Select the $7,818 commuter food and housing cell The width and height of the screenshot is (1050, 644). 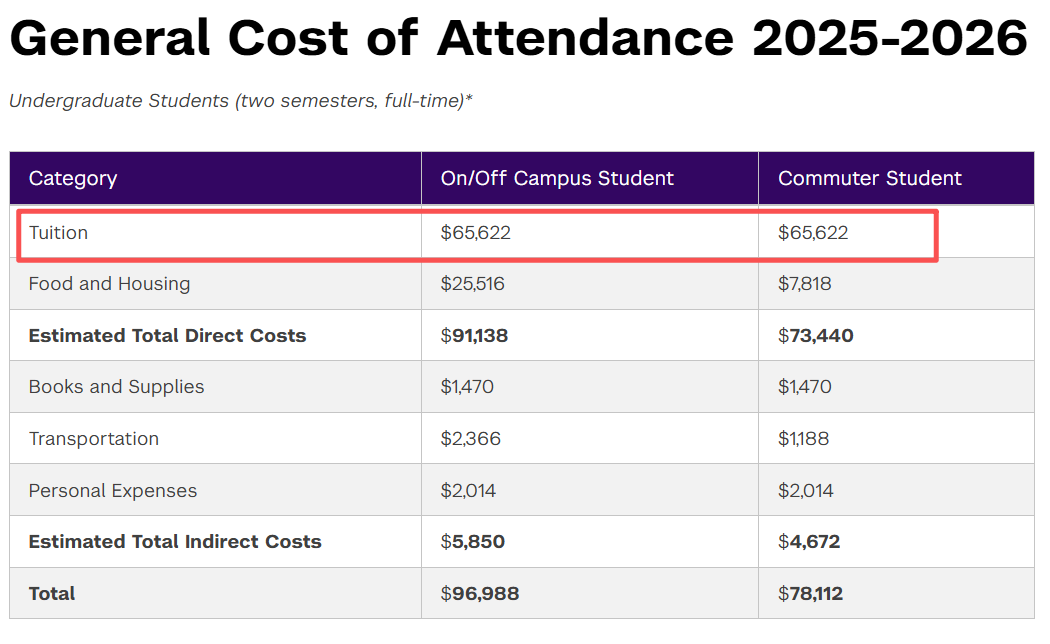pos(804,284)
